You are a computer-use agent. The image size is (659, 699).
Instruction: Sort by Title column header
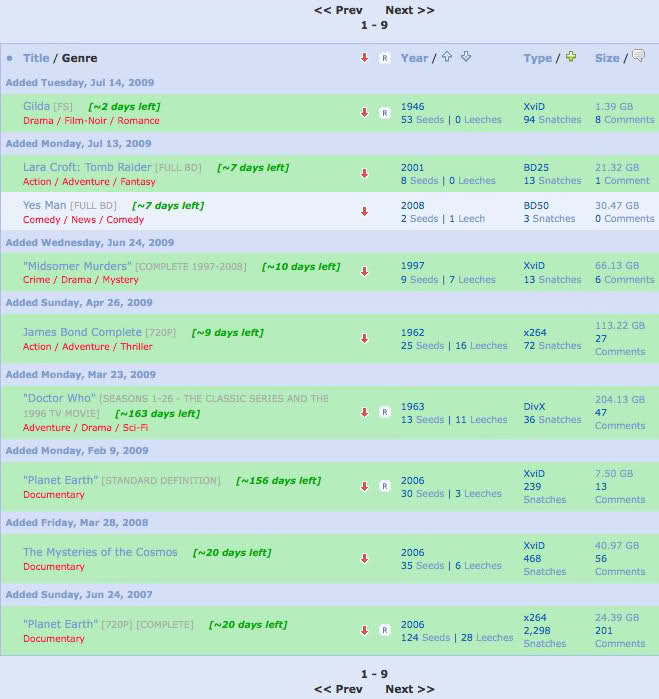pos(36,58)
